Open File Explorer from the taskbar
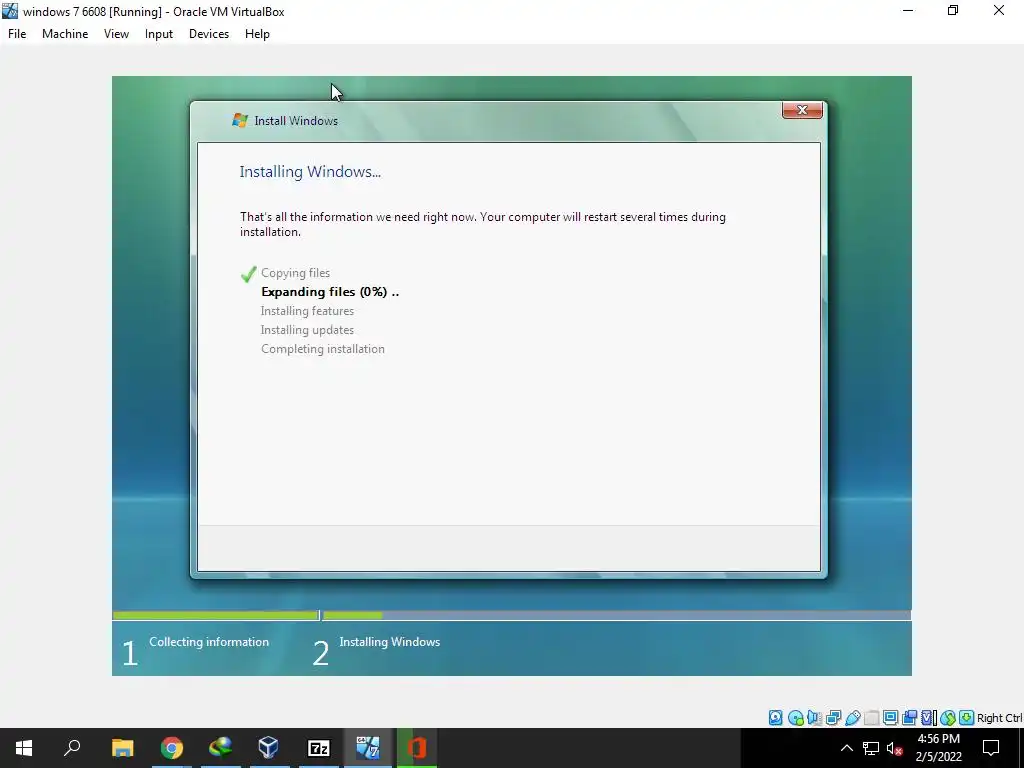 tap(122, 748)
